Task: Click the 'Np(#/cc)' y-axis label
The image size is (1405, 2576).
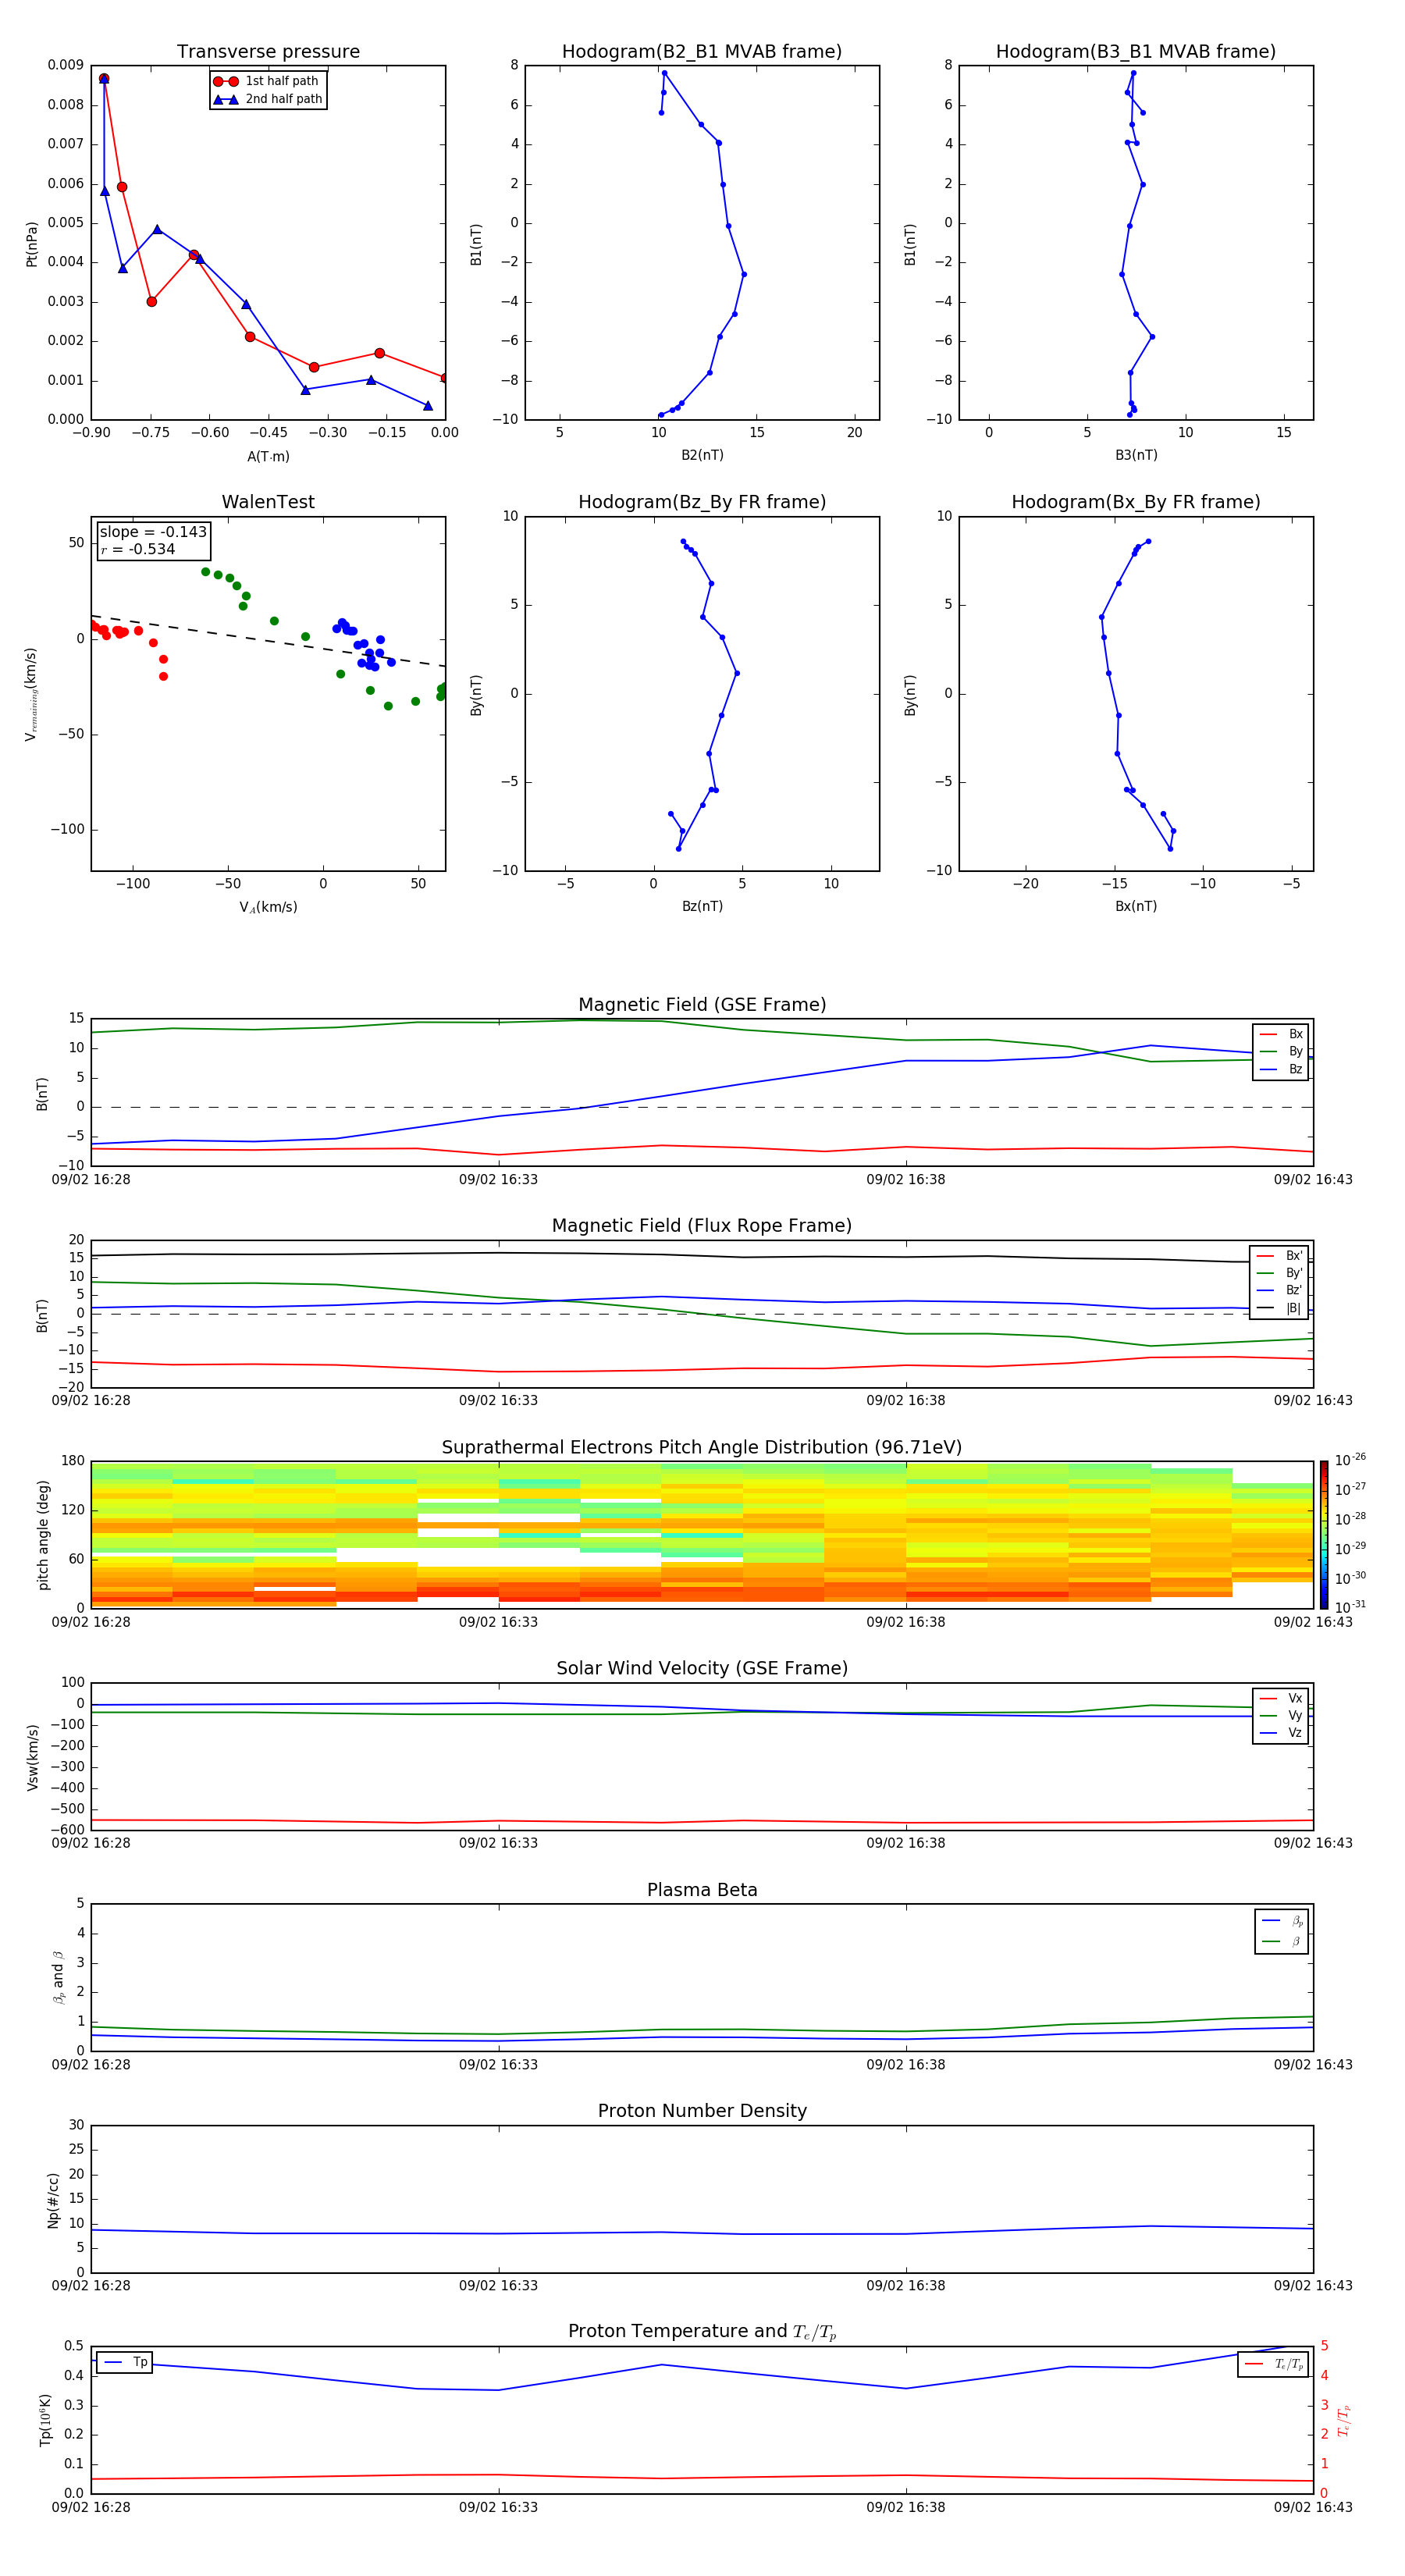Action: point(54,2200)
